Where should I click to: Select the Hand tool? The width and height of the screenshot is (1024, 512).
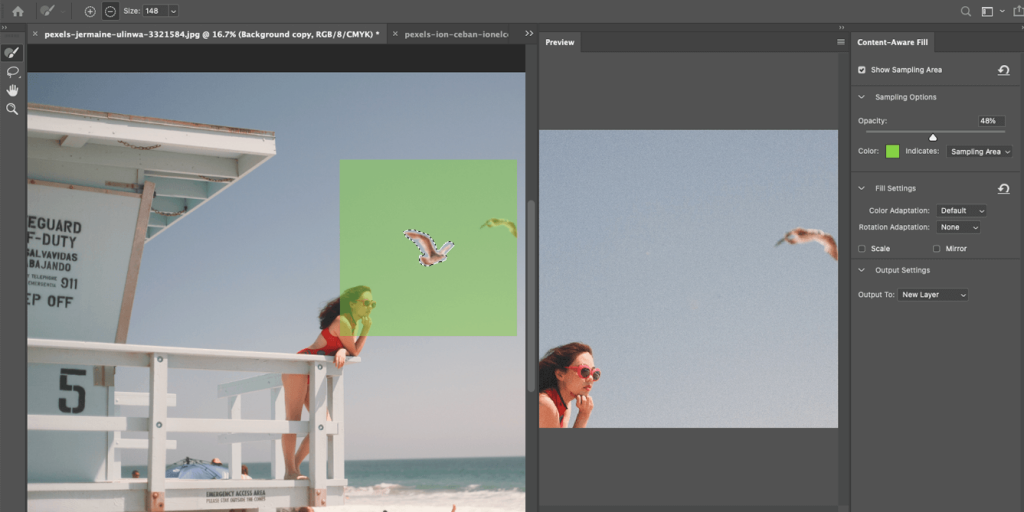(12, 90)
